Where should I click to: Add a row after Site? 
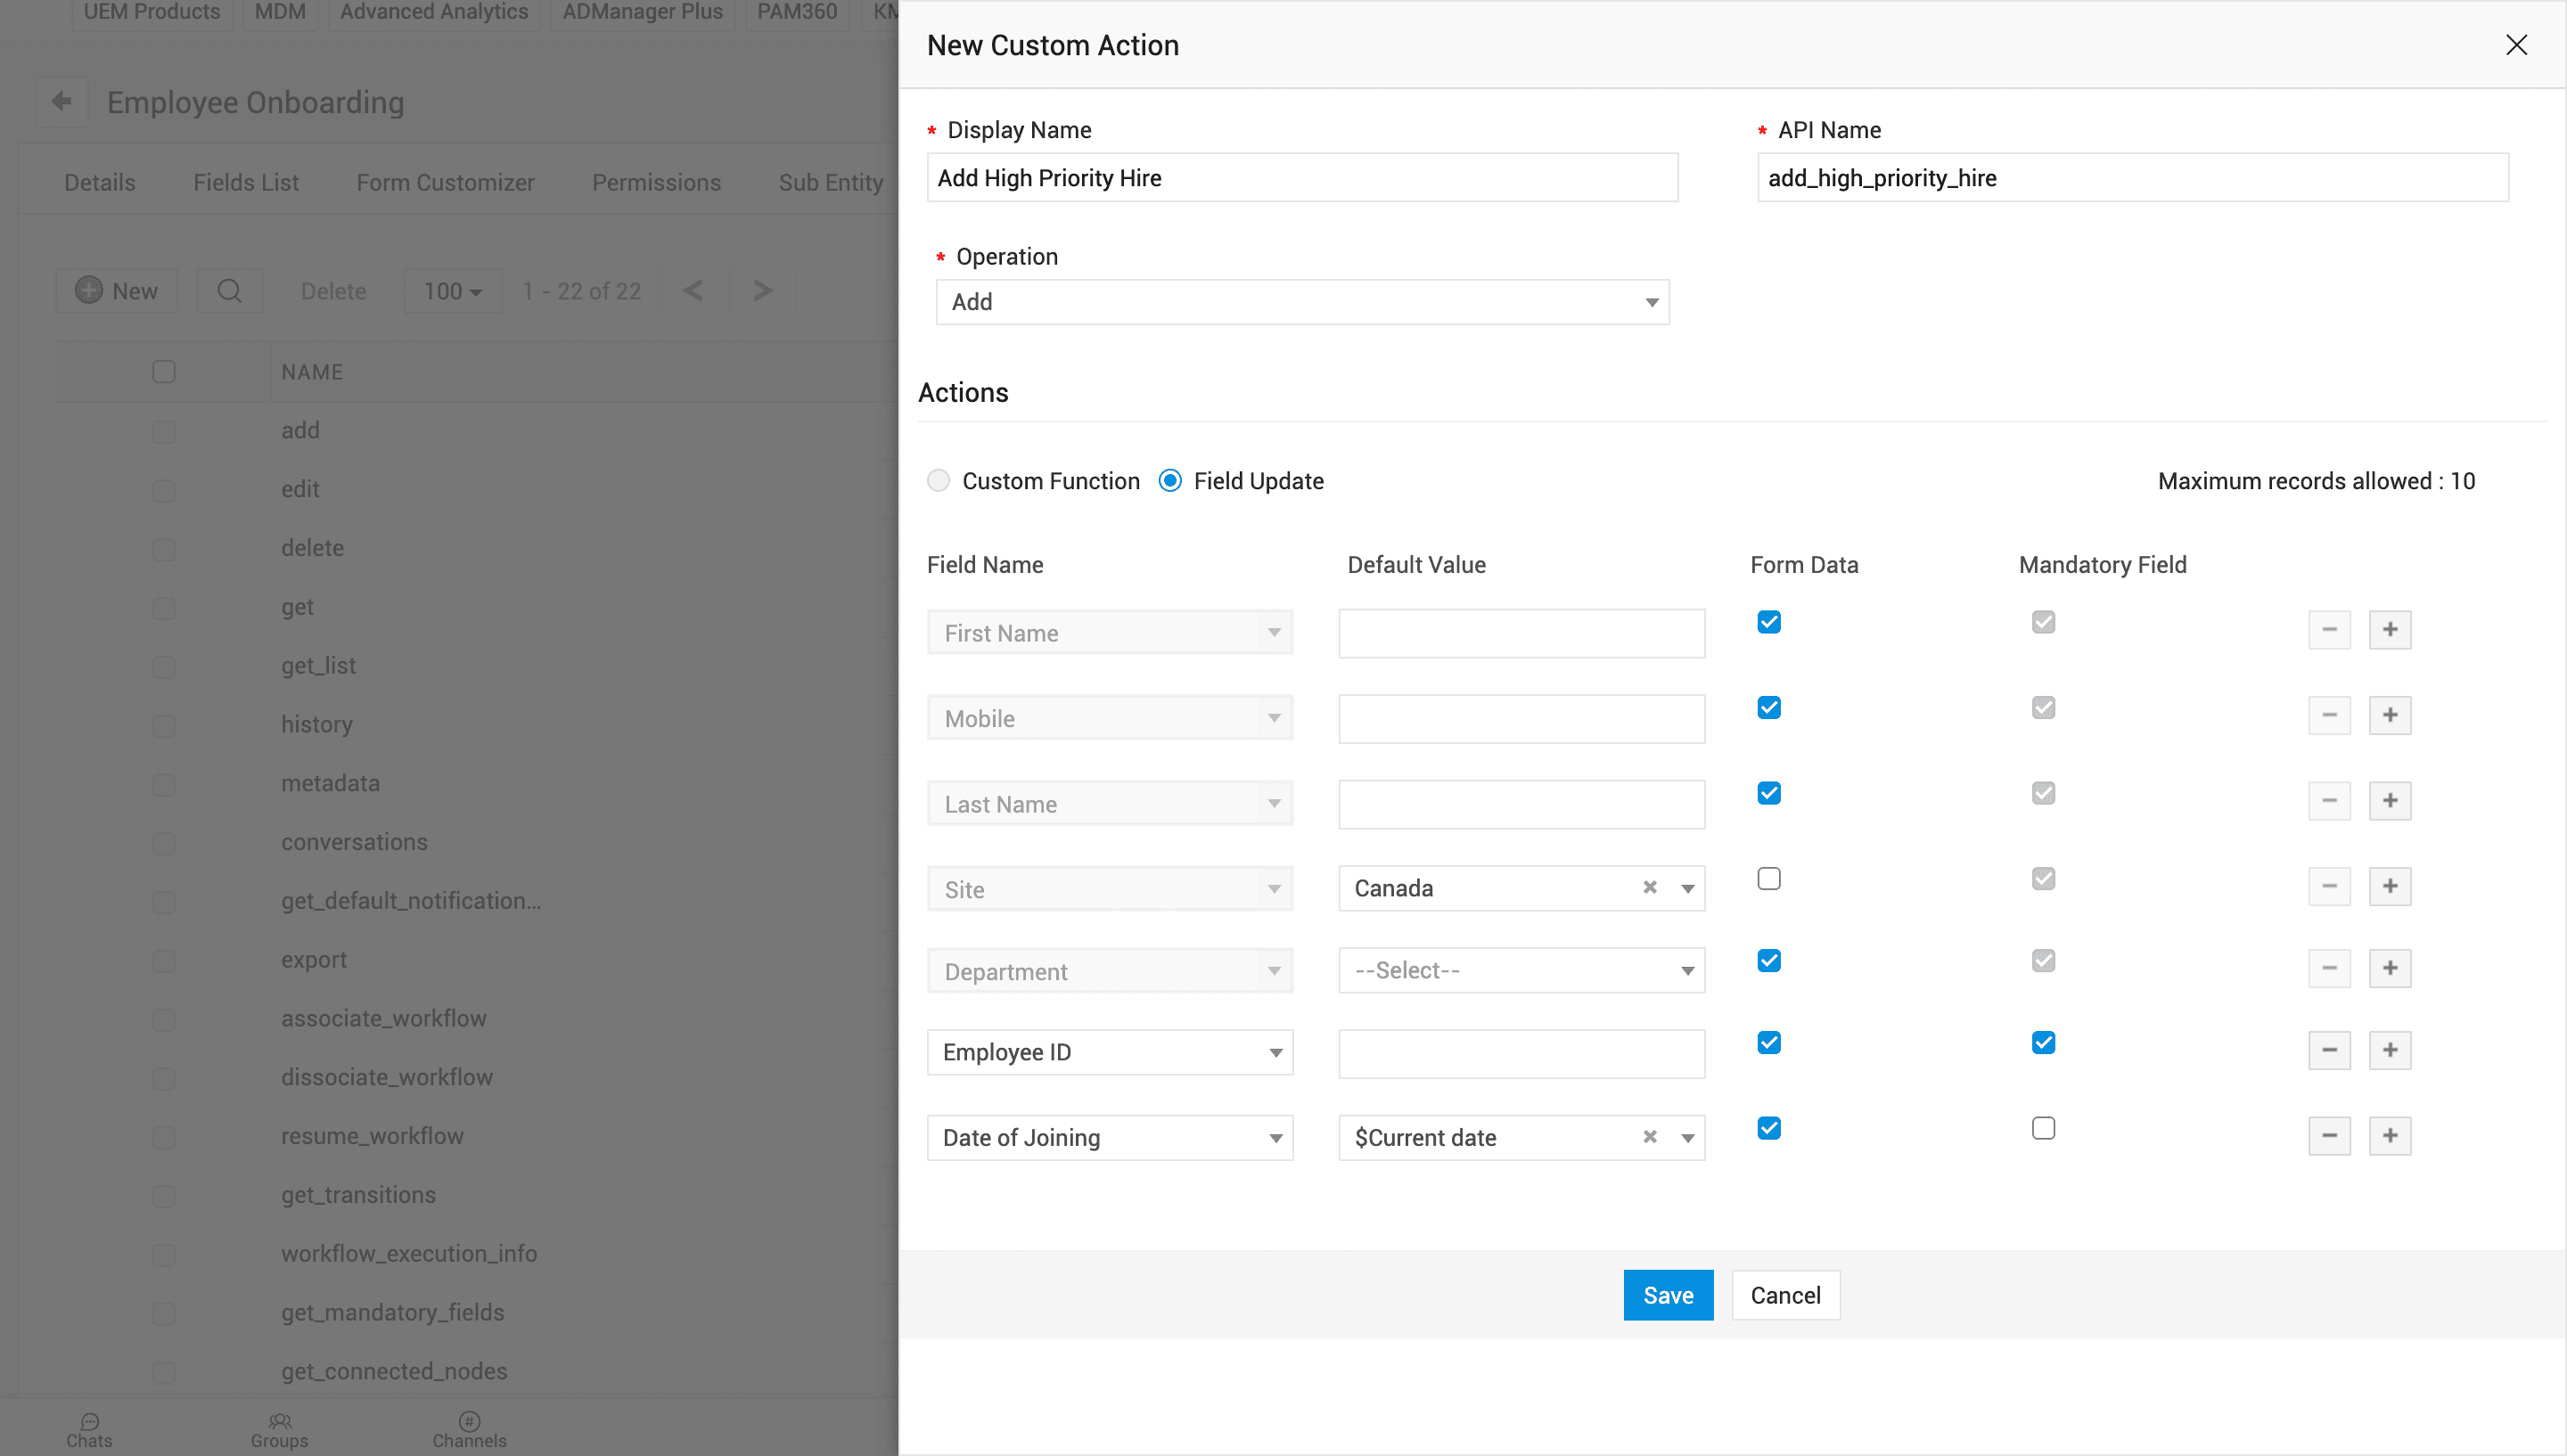coord(2390,886)
